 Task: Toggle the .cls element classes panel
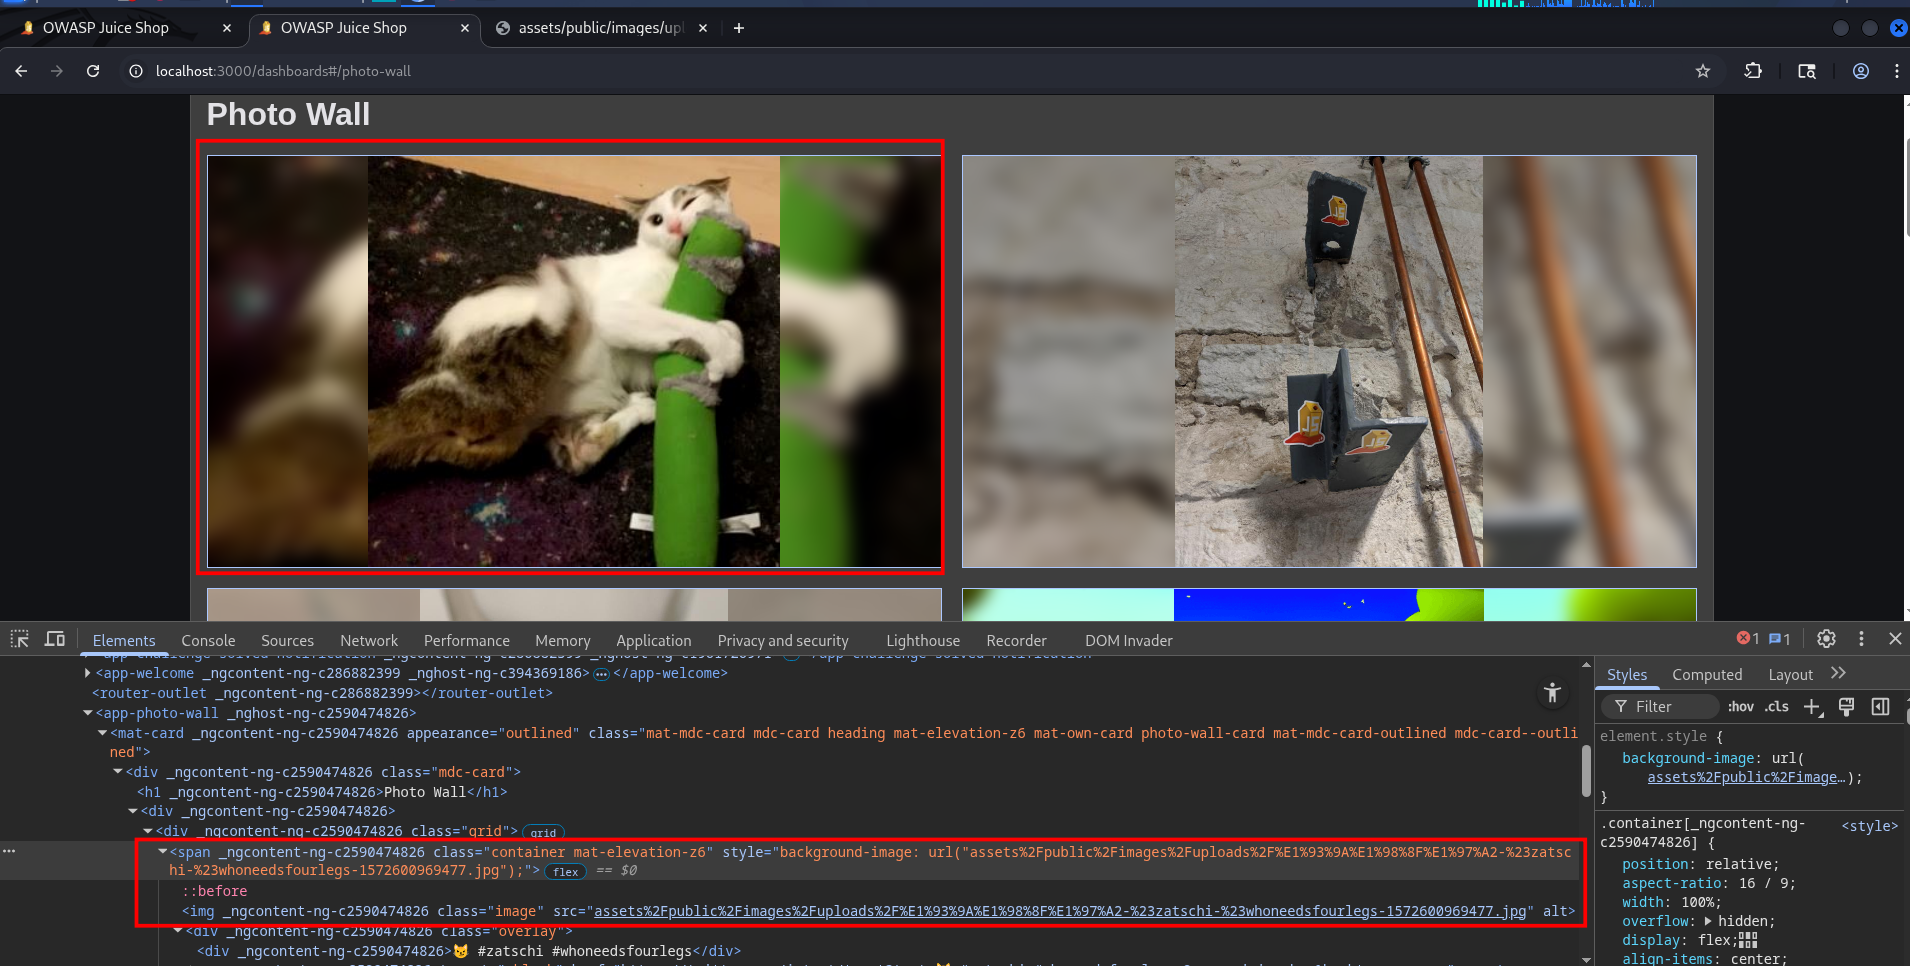pyautogui.click(x=1777, y=707)
